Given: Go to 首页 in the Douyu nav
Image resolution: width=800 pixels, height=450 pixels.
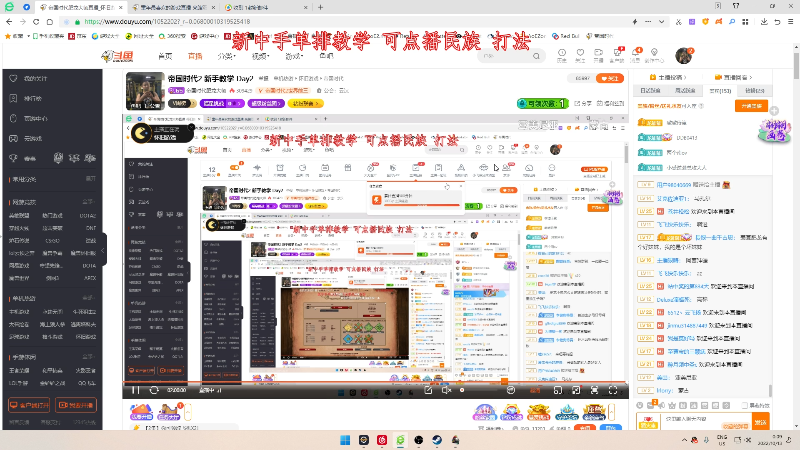Looking at the screenshot, I should pyautogui.click(x=165, y=56).
